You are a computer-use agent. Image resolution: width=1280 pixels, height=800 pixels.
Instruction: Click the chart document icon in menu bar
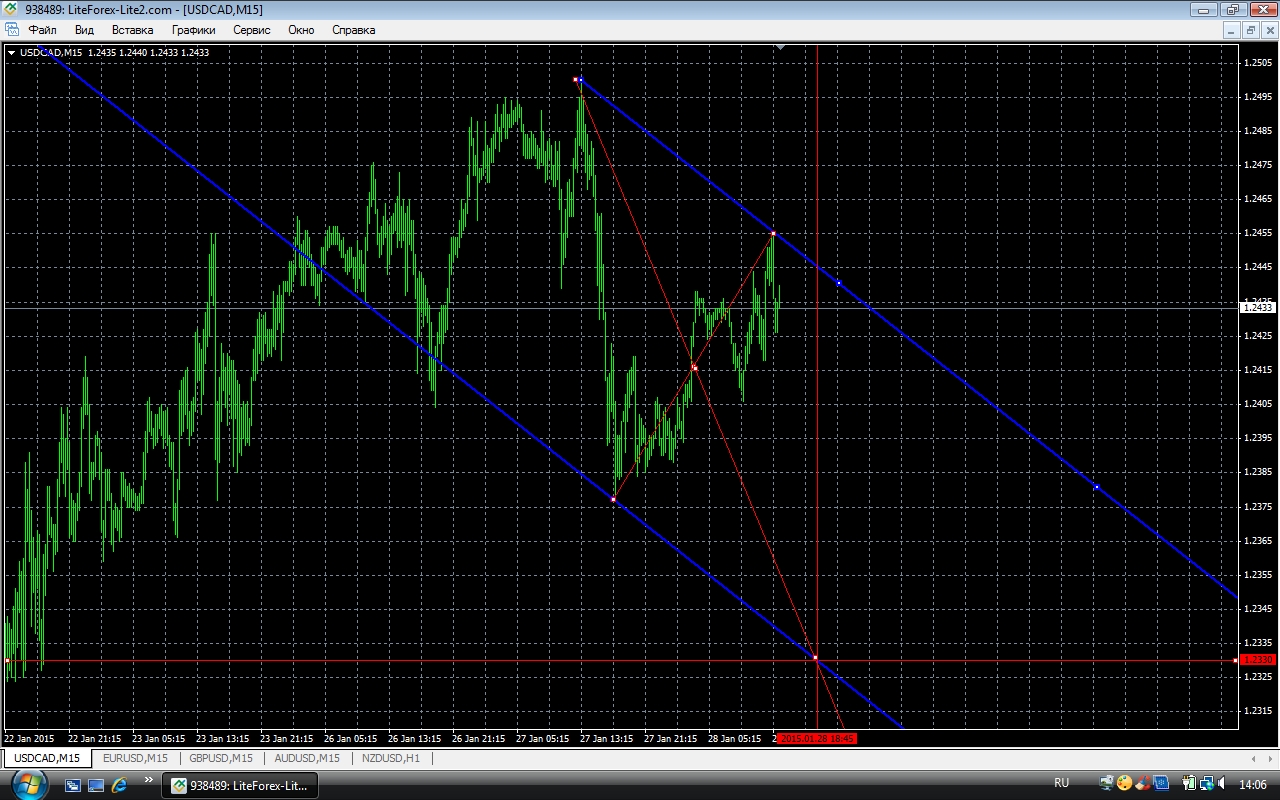[x=12, y=30]
